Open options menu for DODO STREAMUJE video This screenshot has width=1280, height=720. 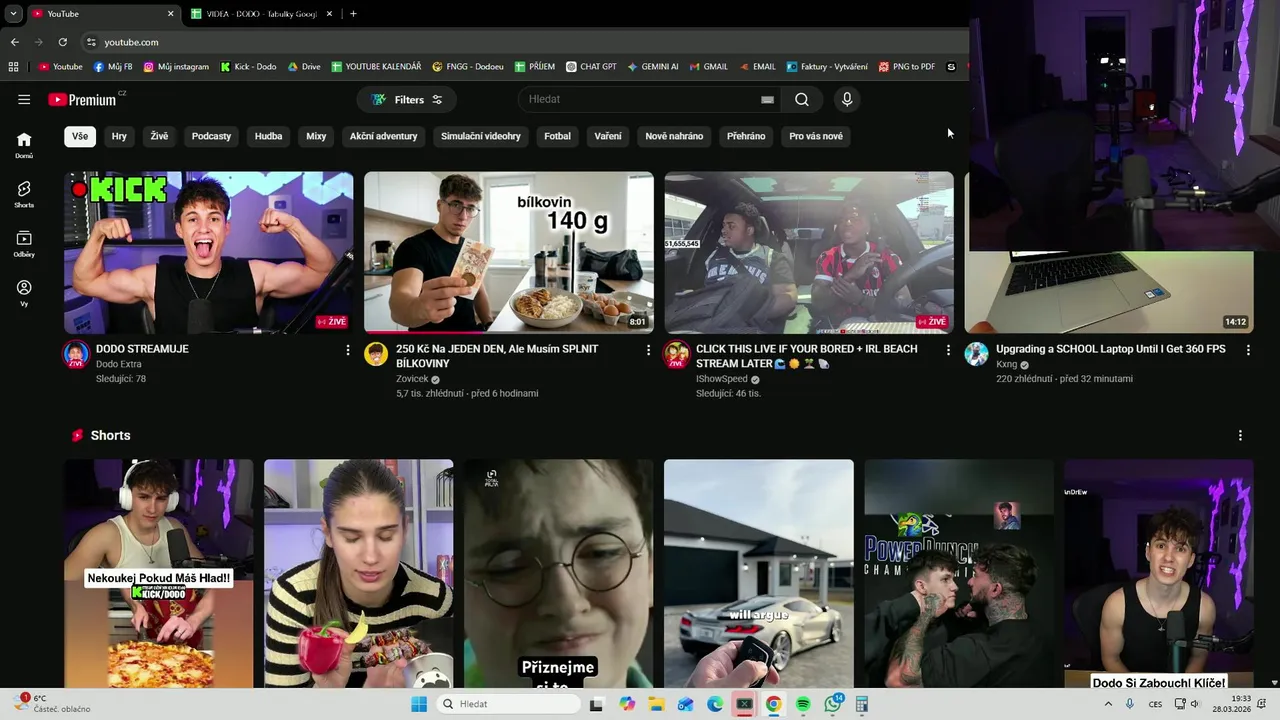[x=348, y=350]
